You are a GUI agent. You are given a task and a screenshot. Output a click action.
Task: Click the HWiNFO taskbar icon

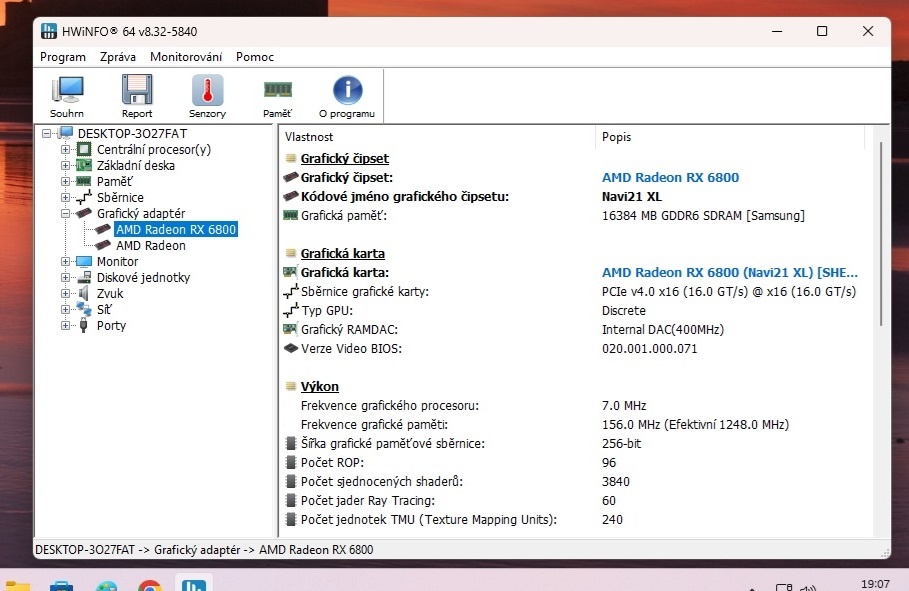[193, 584]
